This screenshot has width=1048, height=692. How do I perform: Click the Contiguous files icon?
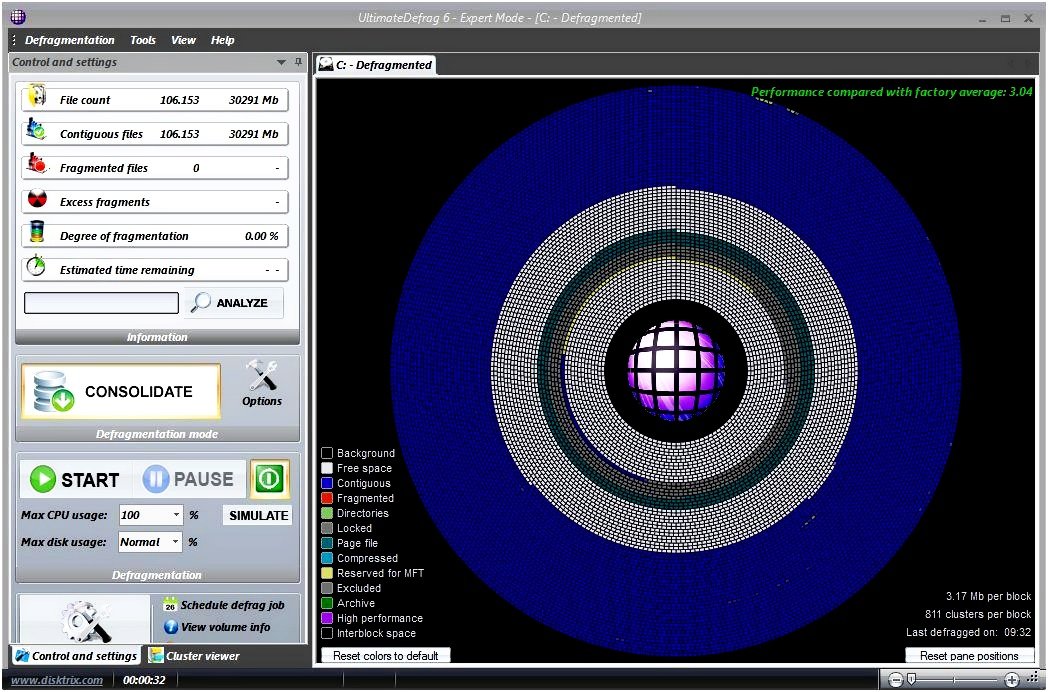pyautogui.click(x=36, y=130)
